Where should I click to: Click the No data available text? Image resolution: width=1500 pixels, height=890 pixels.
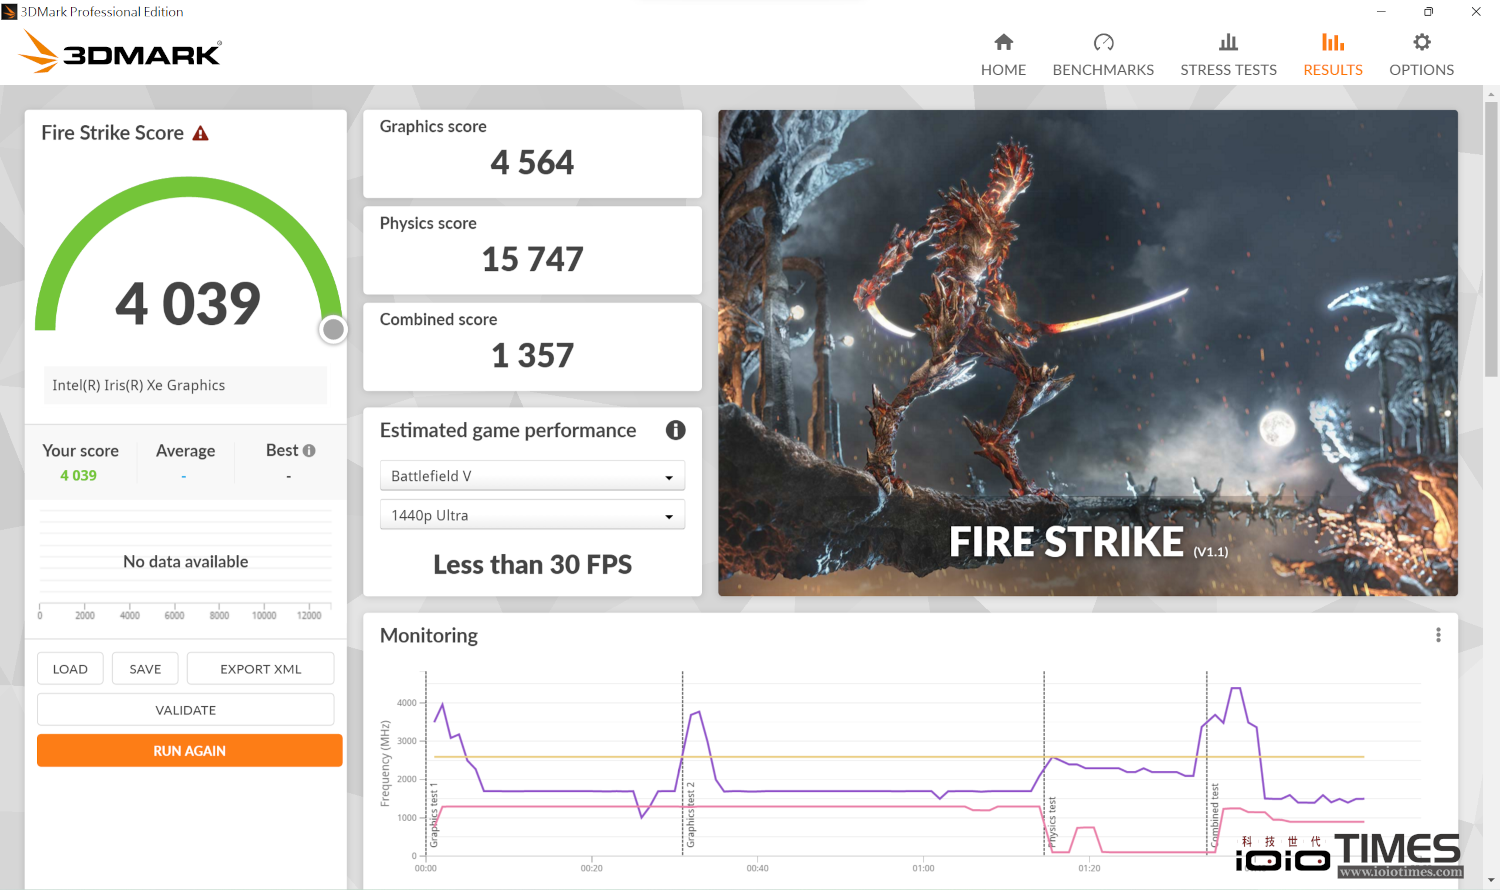(x=185, y=562)
